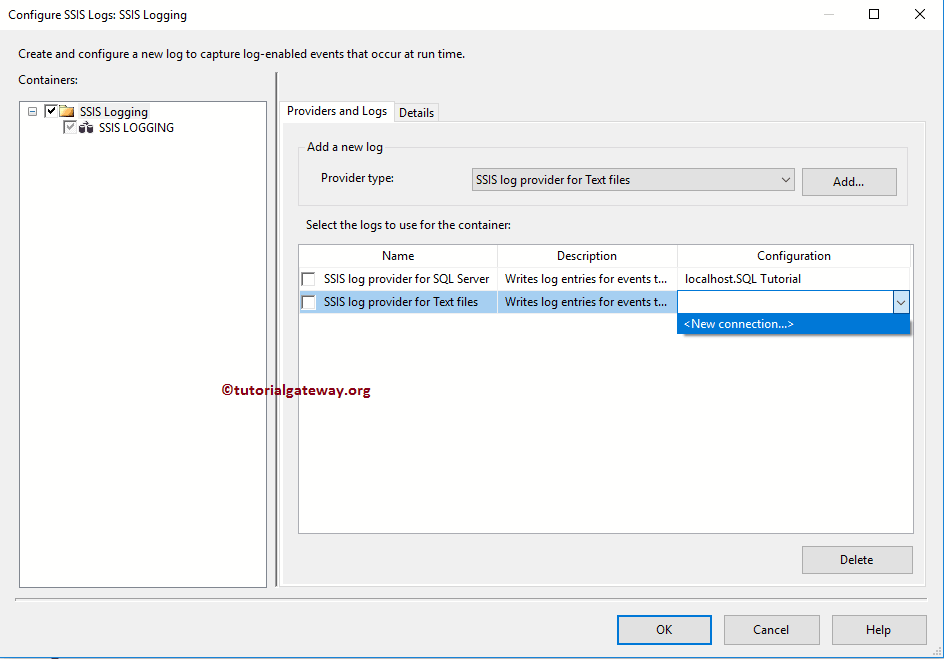
Task: Enable the Text files log provider checkbox
Action: pos(308,302)
